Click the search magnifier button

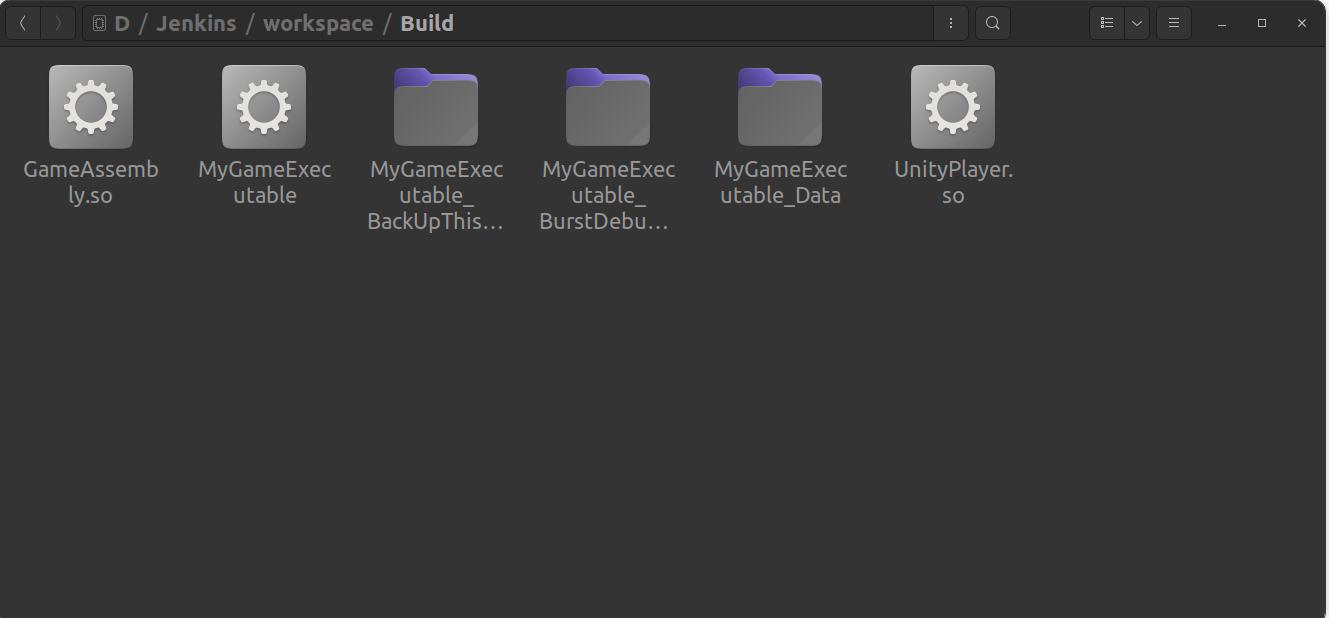[992, 23]
